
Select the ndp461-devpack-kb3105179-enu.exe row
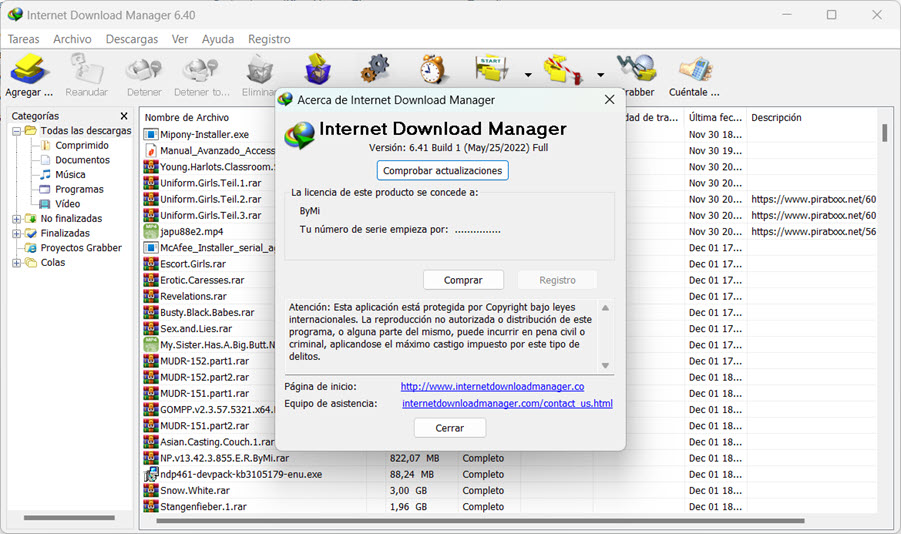click(509, 474)
